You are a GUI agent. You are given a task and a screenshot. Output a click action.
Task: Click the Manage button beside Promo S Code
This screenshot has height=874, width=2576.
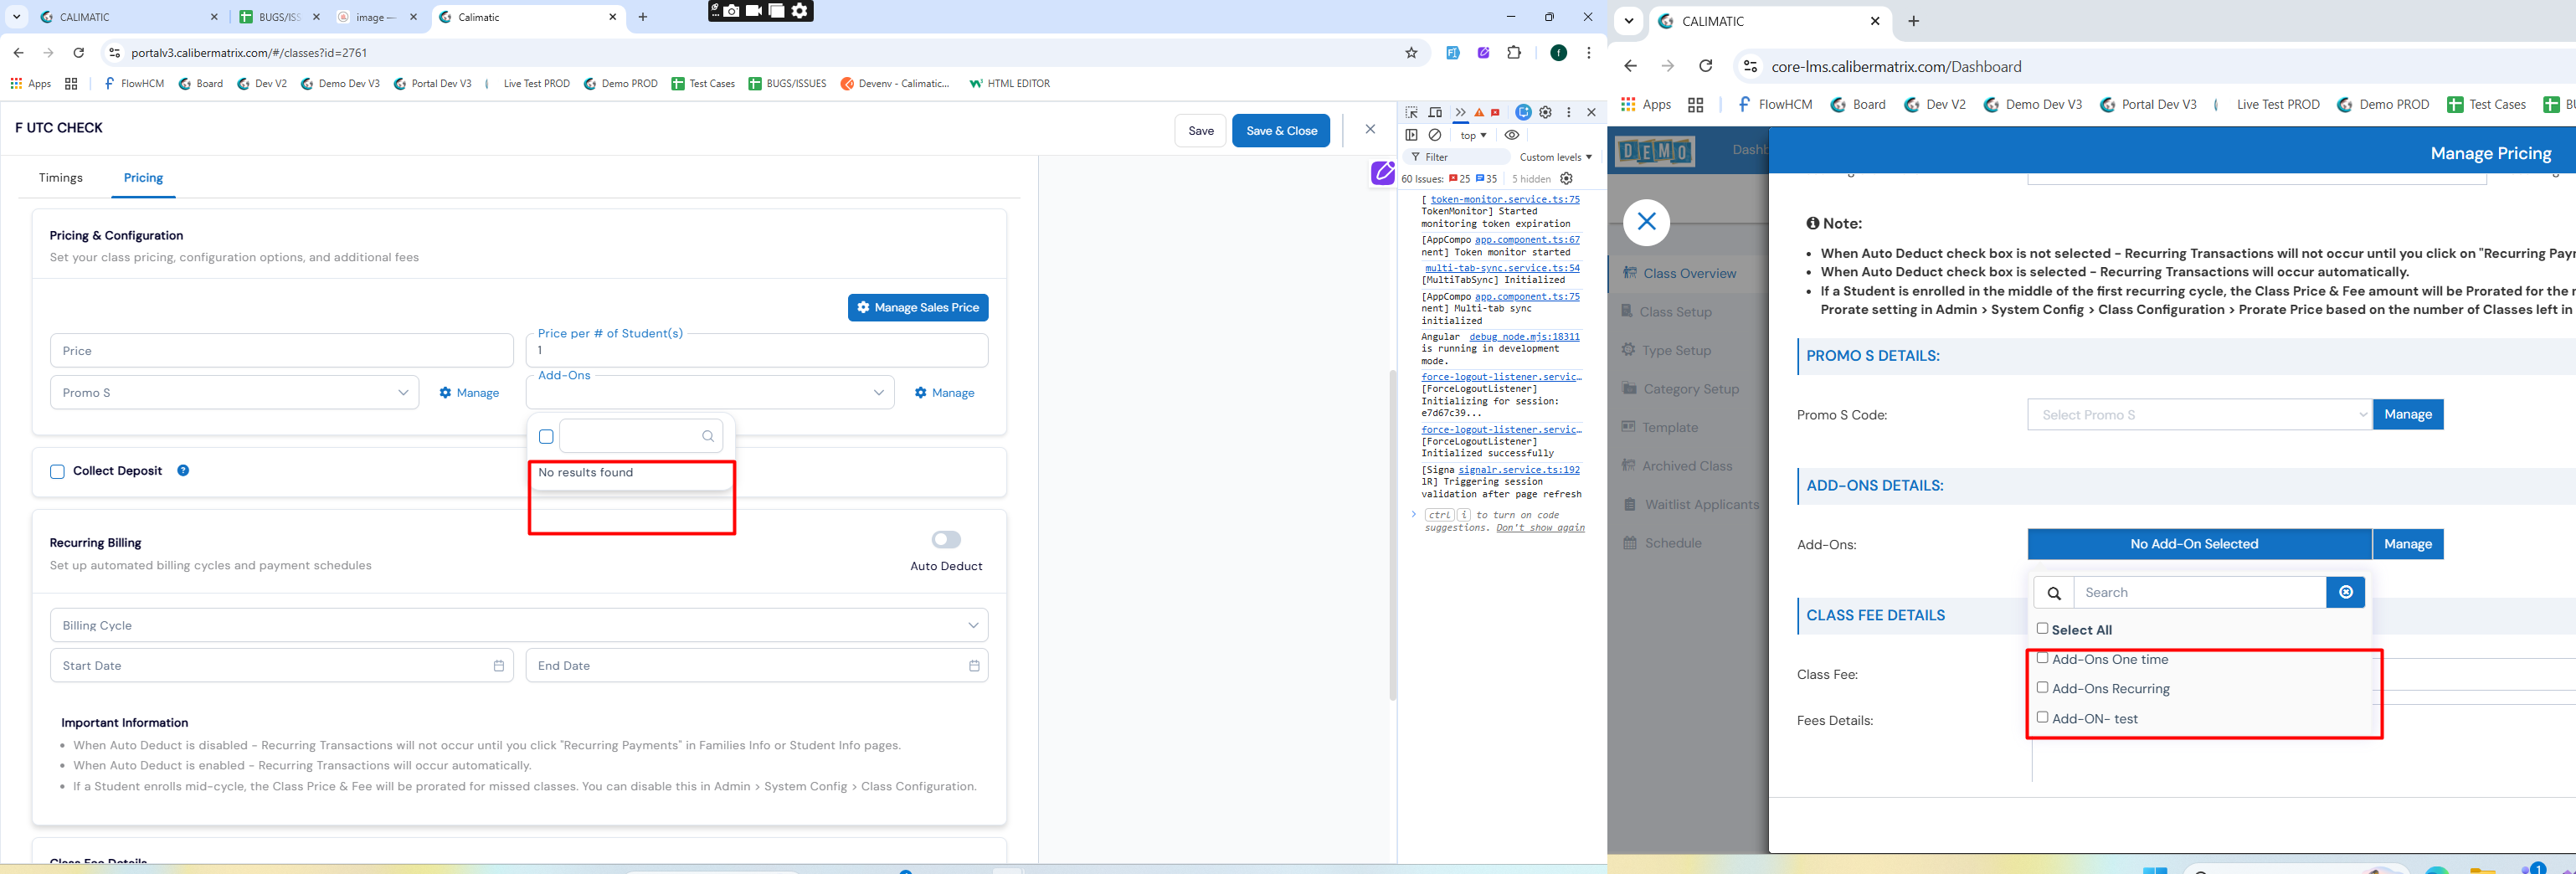click(x=2408, y=415)
